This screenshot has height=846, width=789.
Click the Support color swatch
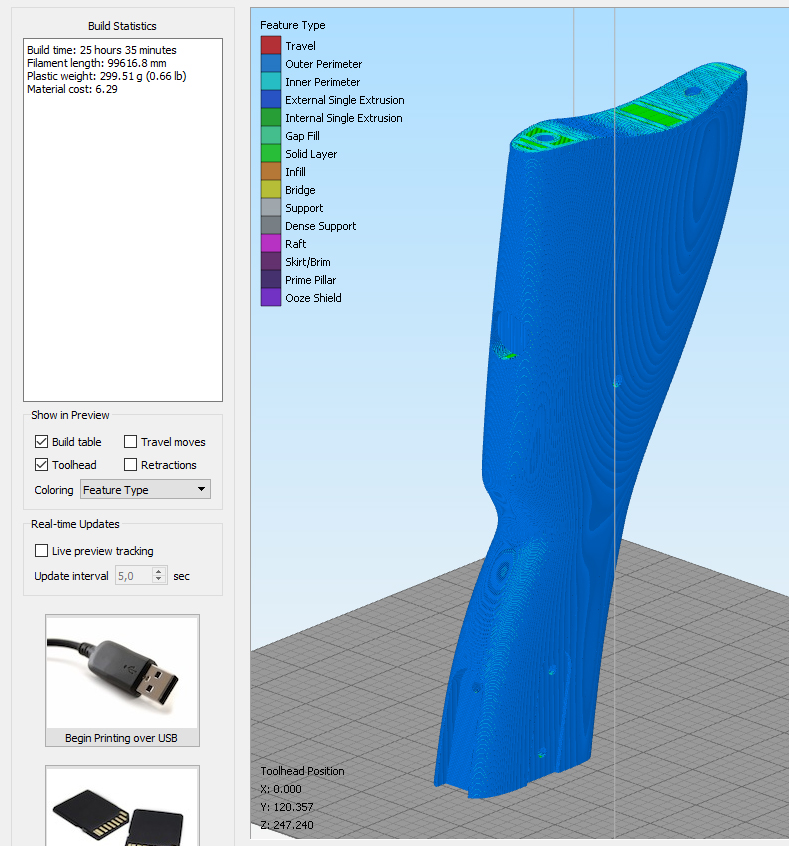click(x=271, y=207)
